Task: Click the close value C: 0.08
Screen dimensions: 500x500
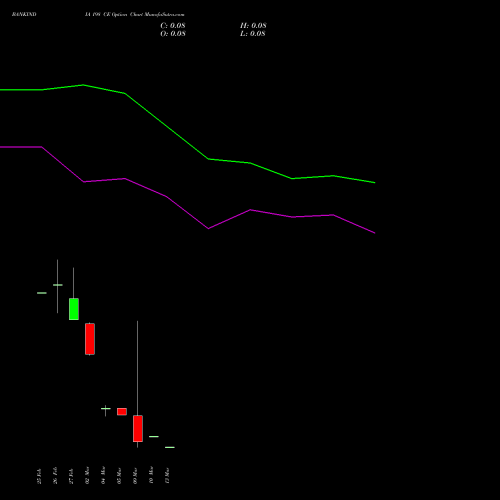Action: 173,26
